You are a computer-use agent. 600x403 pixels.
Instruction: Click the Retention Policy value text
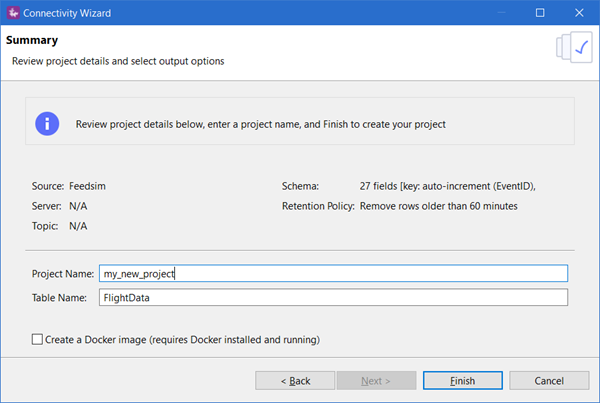pyautogui.click(x=438, y=206)
